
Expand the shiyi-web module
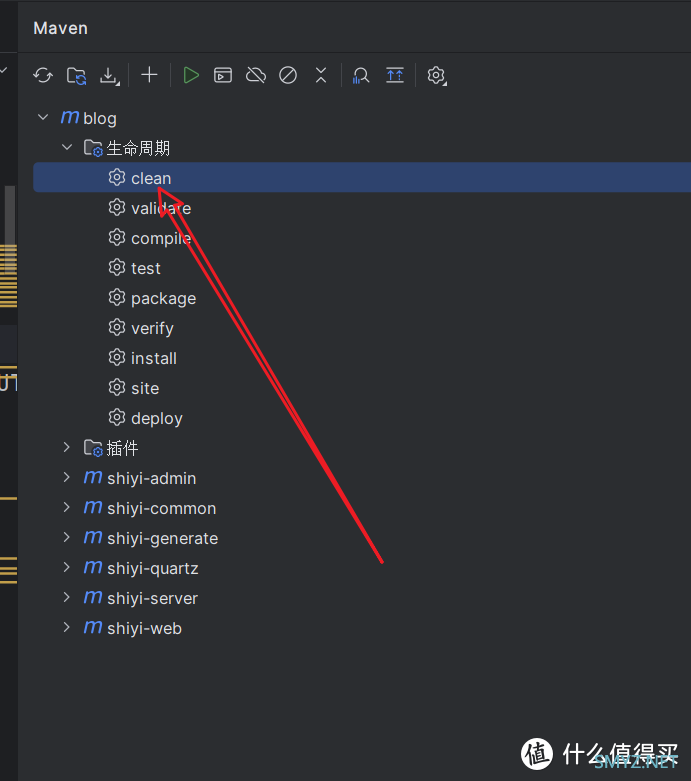[67, 627]
